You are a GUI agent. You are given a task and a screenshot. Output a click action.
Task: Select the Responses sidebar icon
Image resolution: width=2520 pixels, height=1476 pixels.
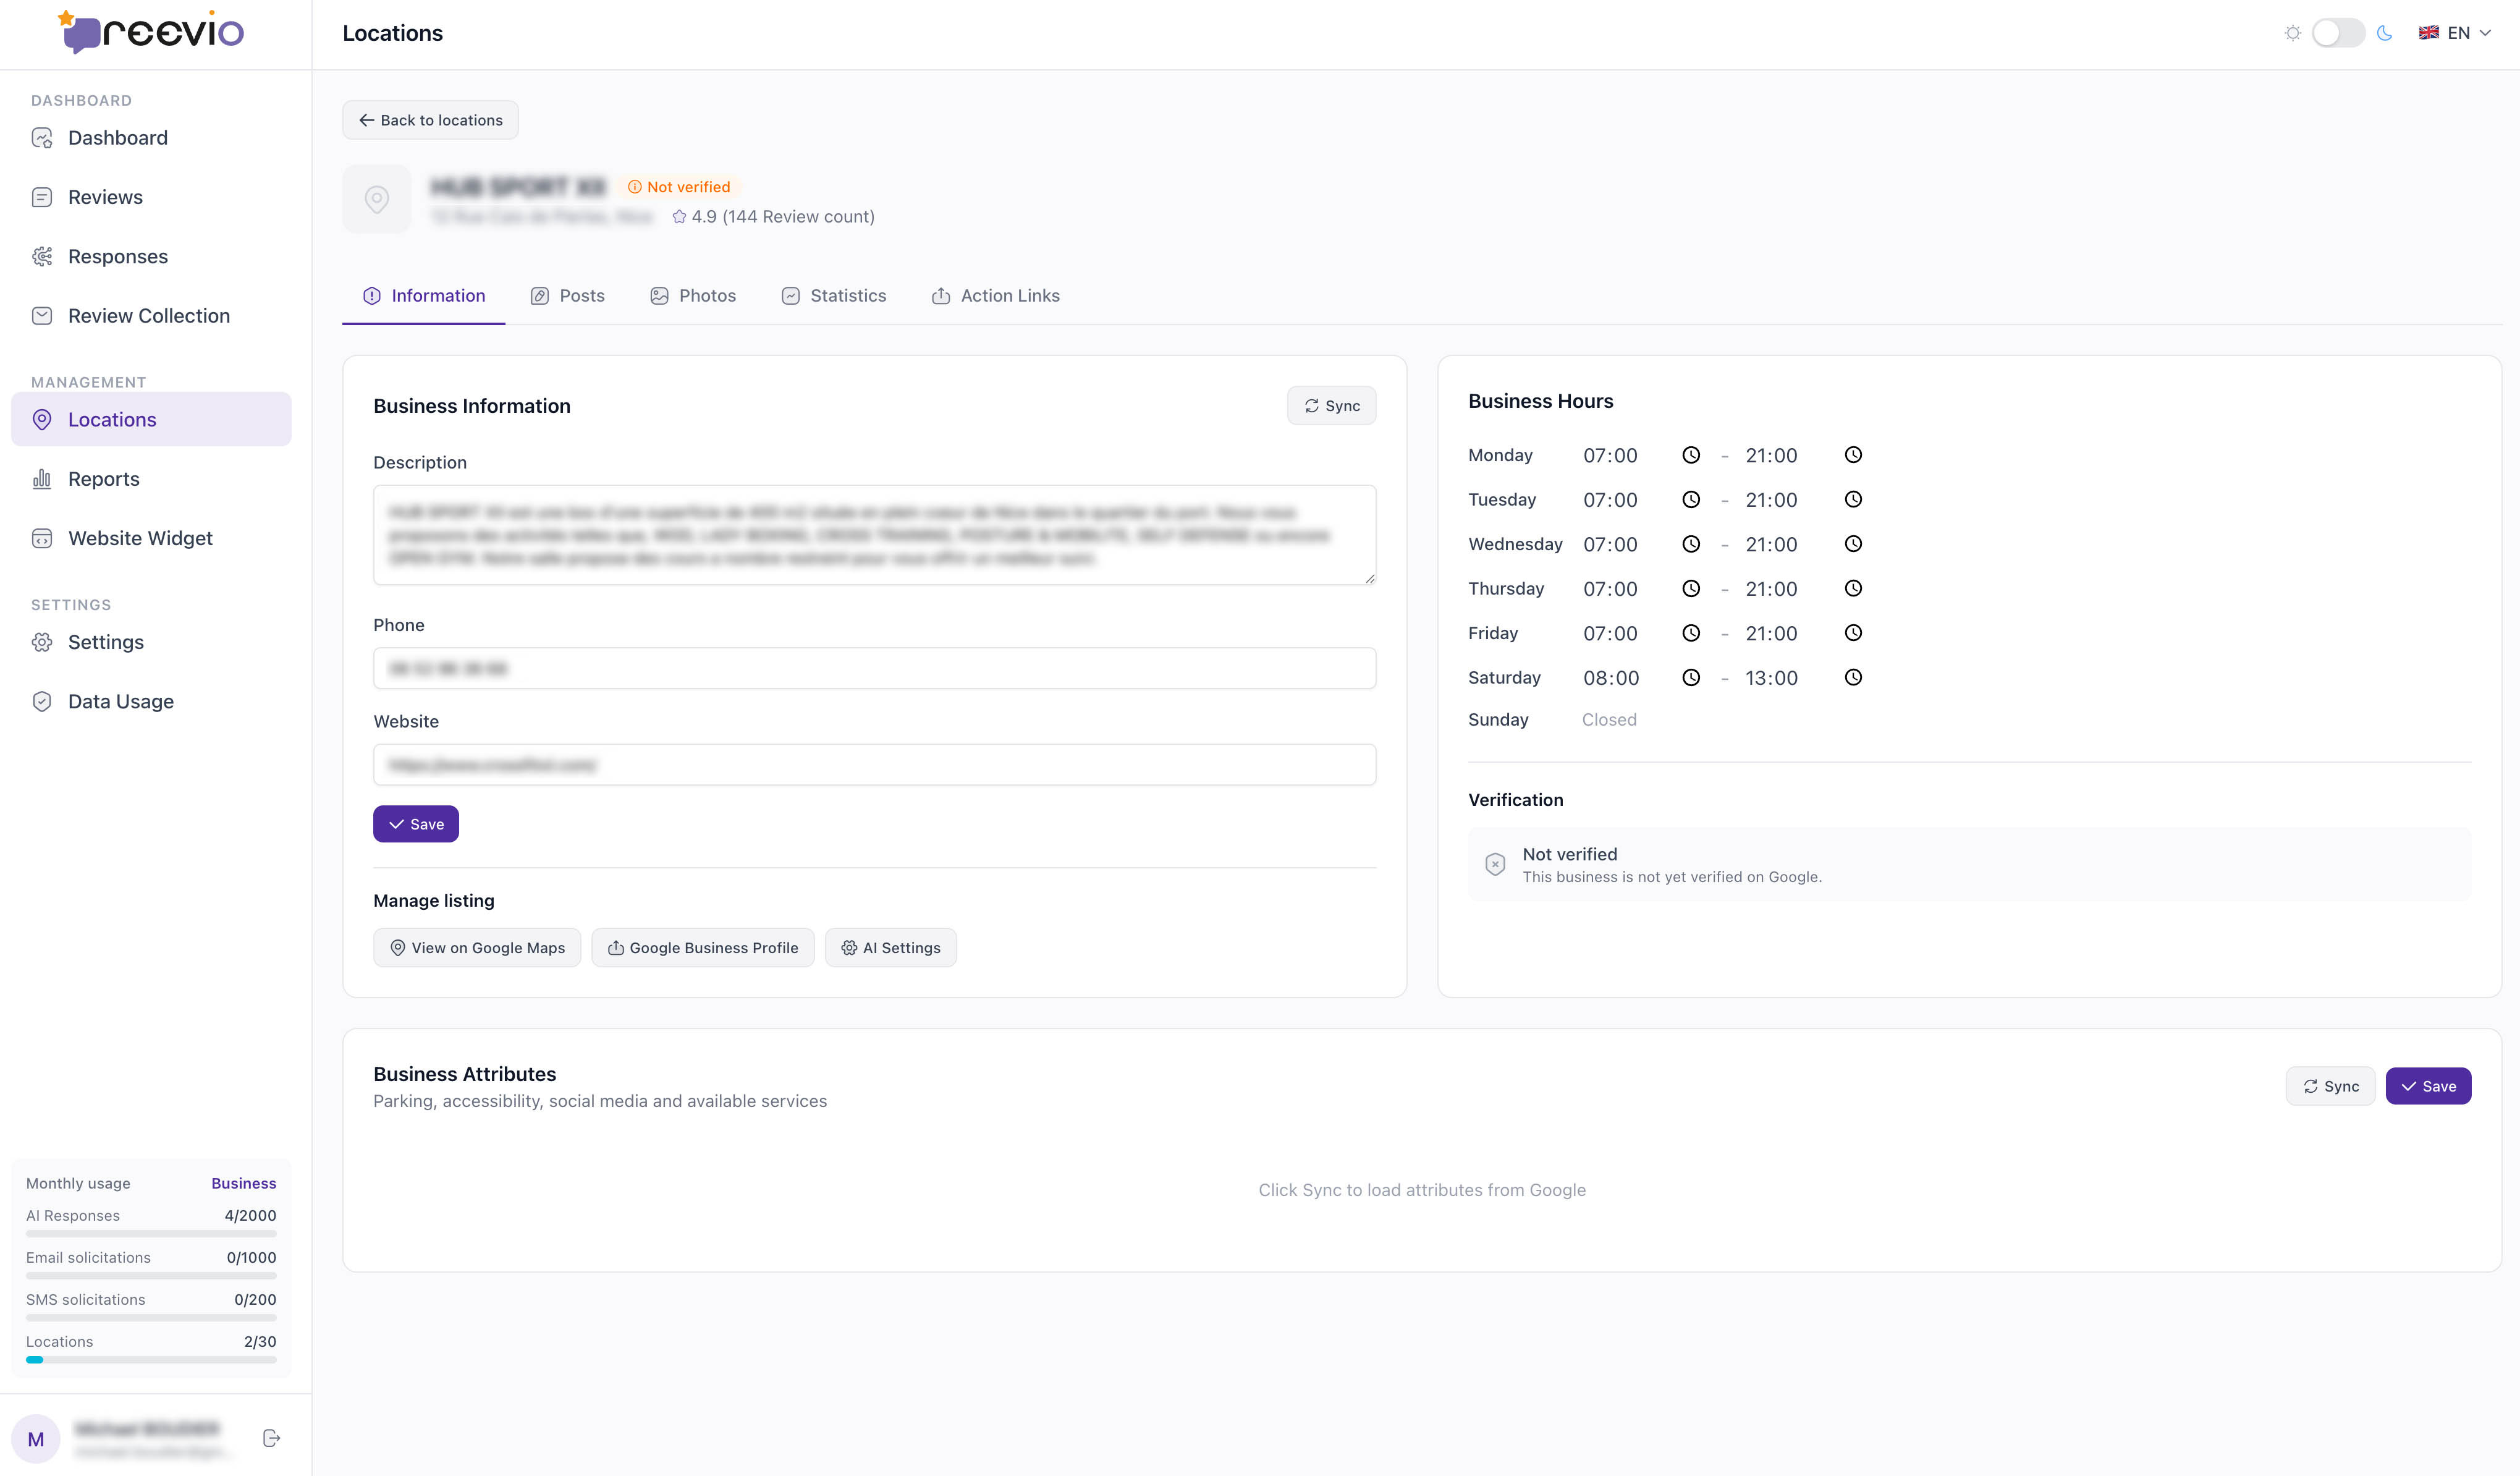(x=42, y=256)
